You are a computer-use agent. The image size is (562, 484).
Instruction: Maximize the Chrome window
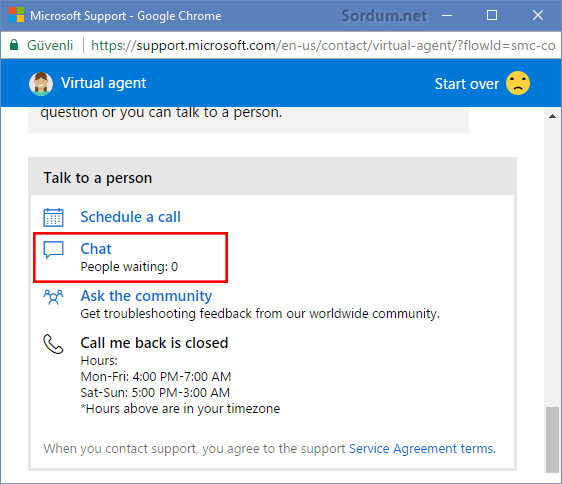coord(492,15)
